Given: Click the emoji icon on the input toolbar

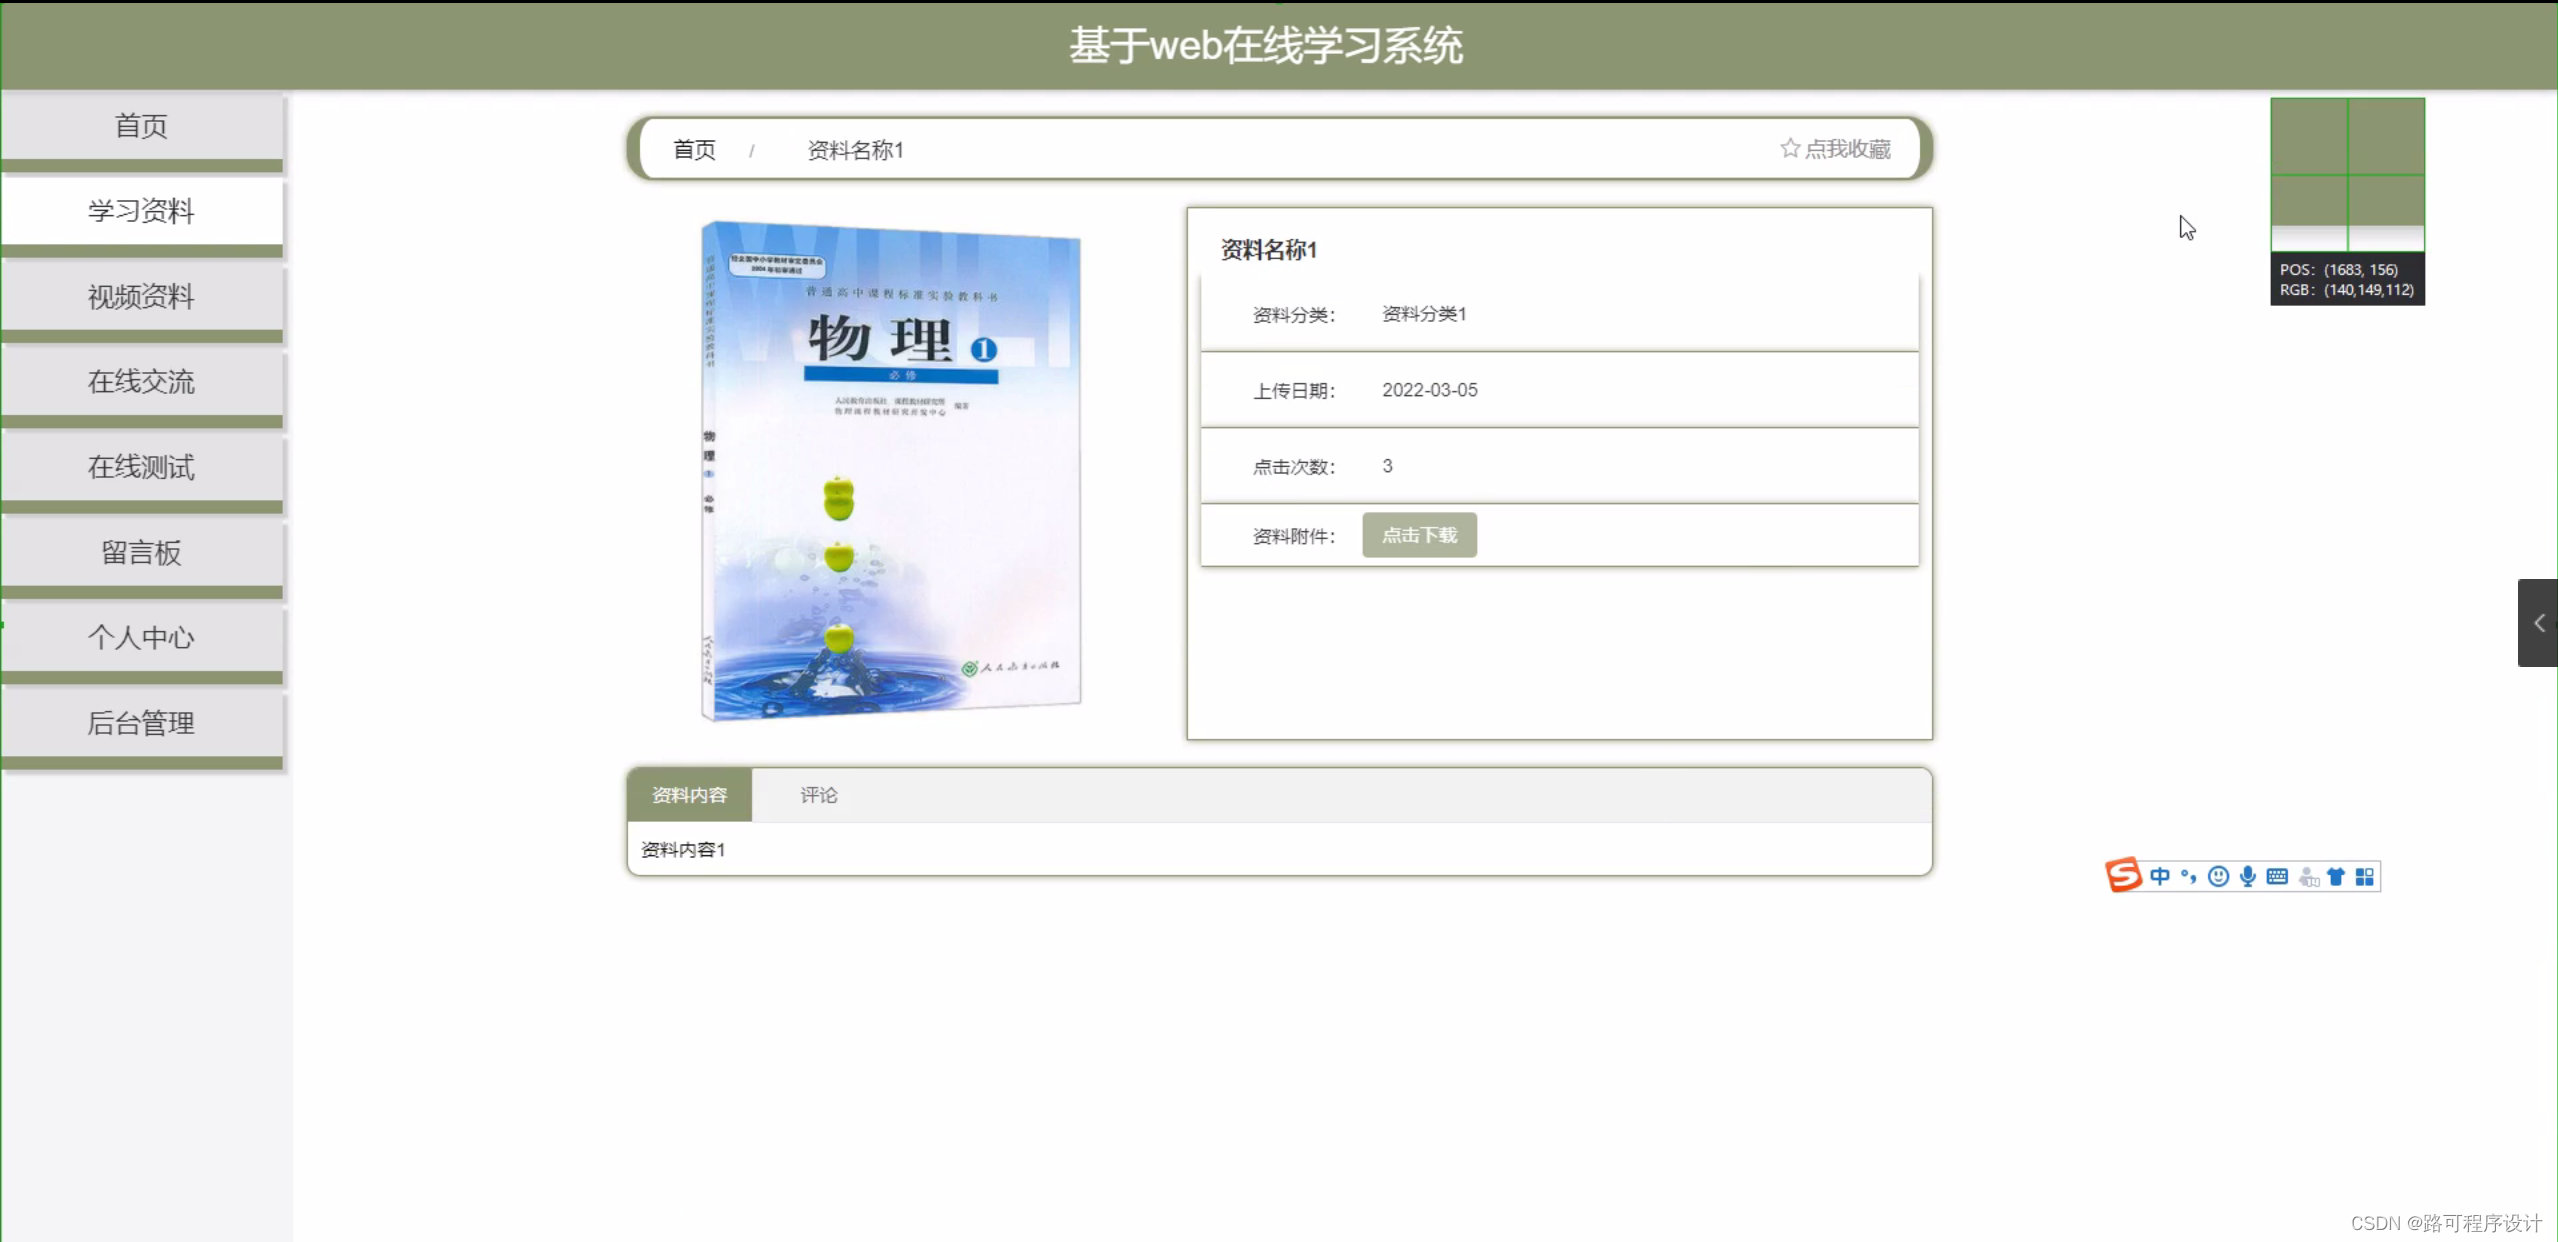Looking at the screenshot, I should [x=2218, y=876].
